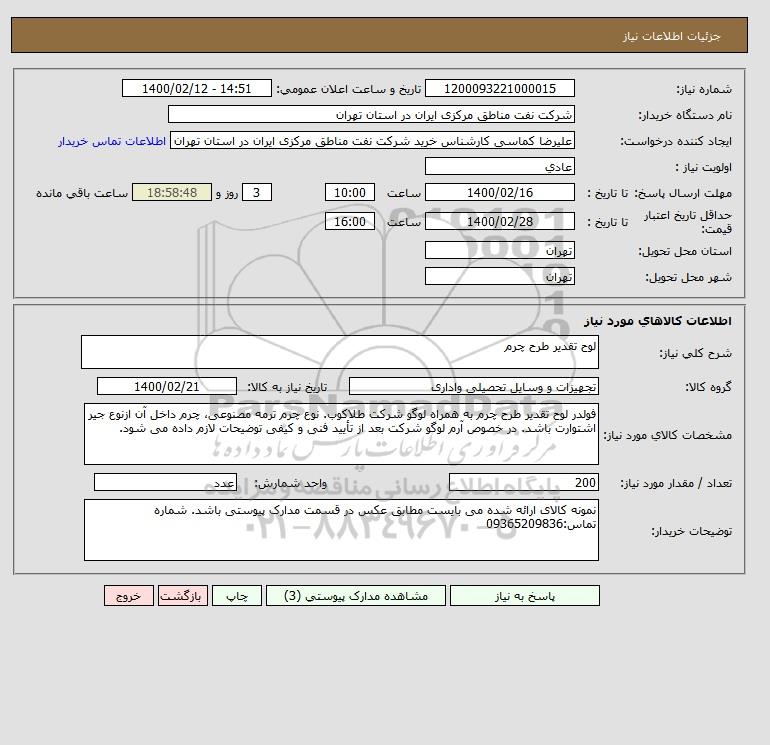
Task: Click the general description box لوح تقدیر طرح چرم
Action: [340, 352]
